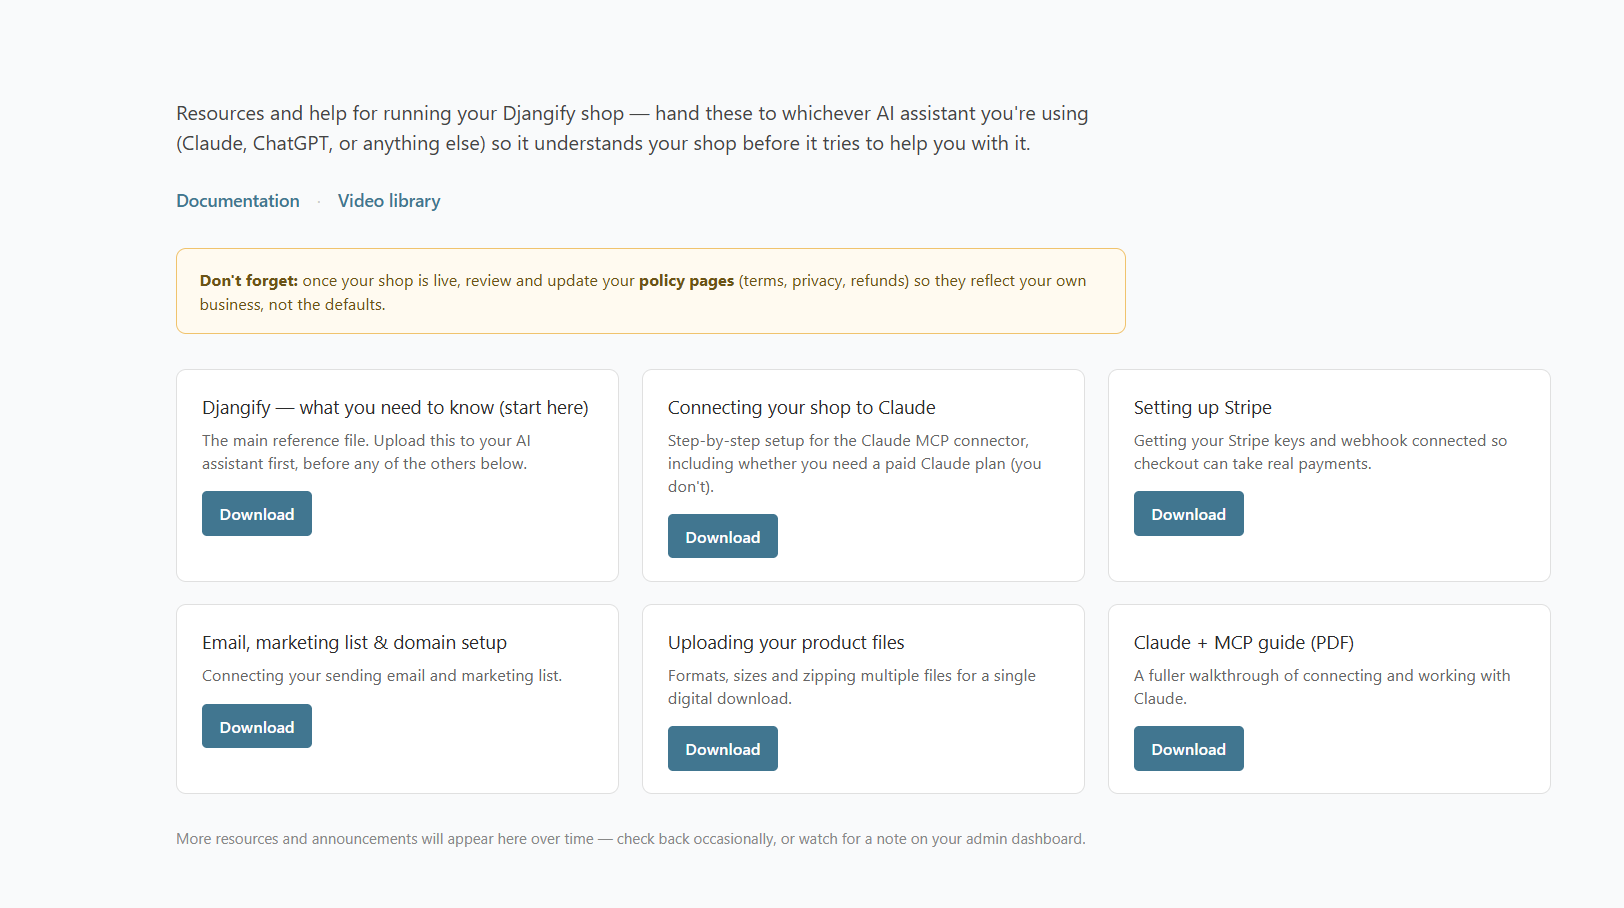Open the Video library link
1624x908 pixels.
[389, 201]
